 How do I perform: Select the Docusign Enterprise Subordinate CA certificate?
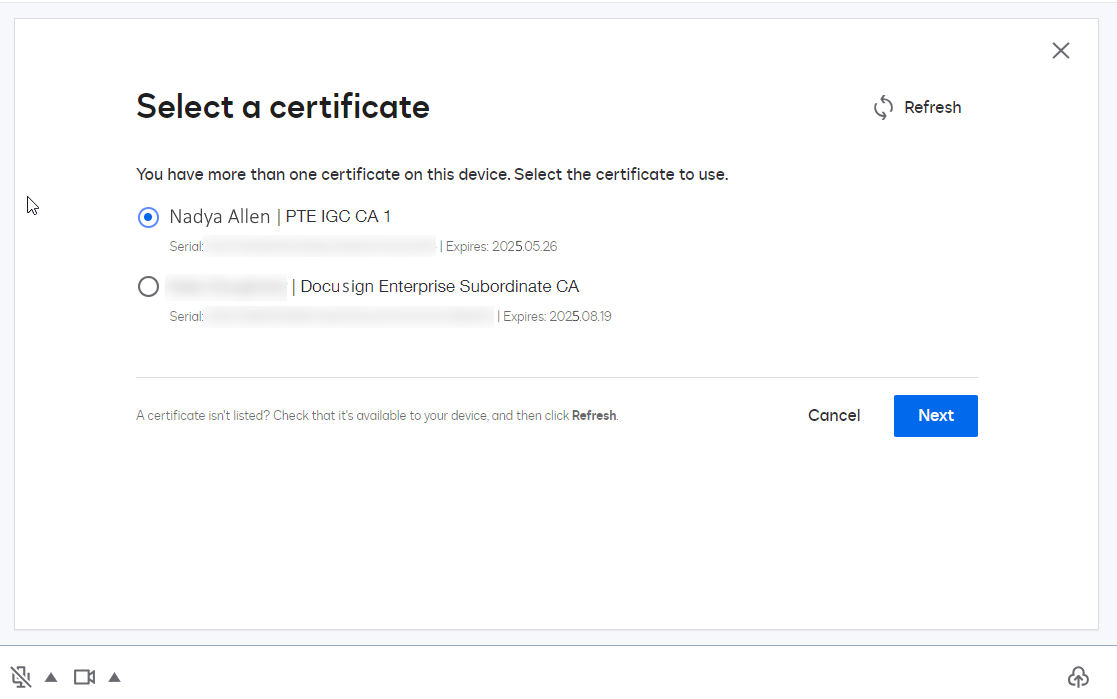(x=148, y=286)
